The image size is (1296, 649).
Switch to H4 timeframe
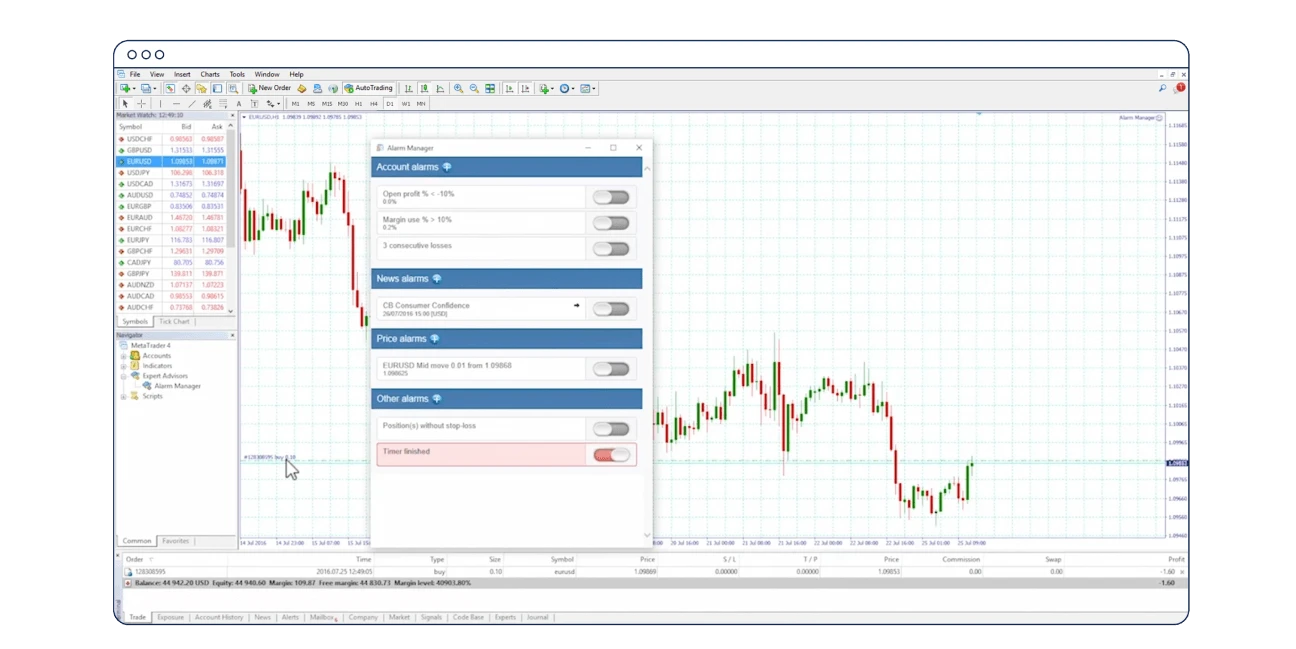[374, 103]
